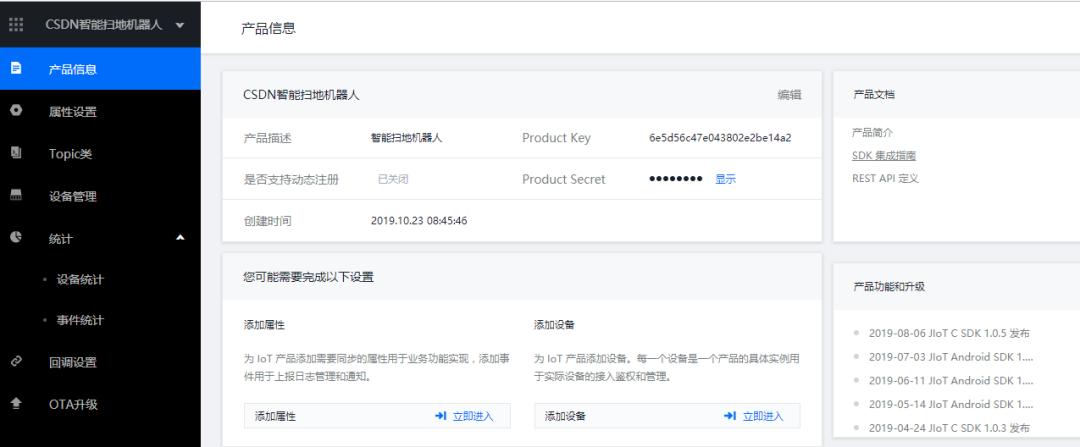
Task: Click 显示 to reveal Product Secret
Action: tap(725, 179)
